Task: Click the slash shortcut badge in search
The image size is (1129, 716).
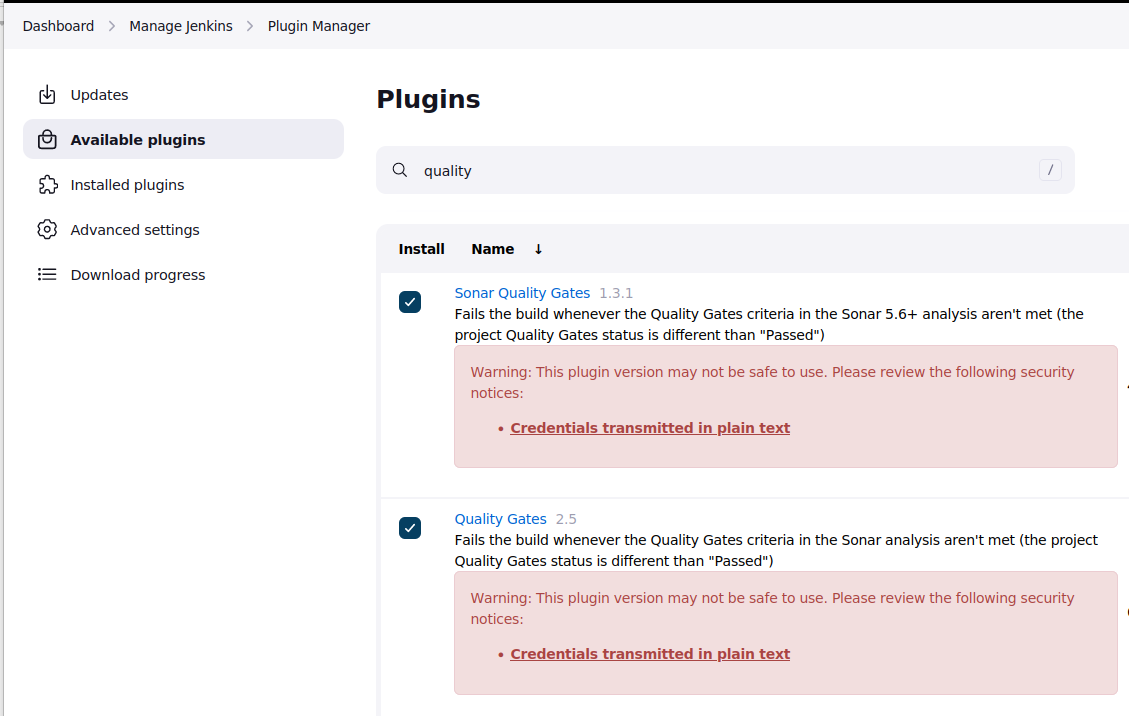Action: 1050,170
